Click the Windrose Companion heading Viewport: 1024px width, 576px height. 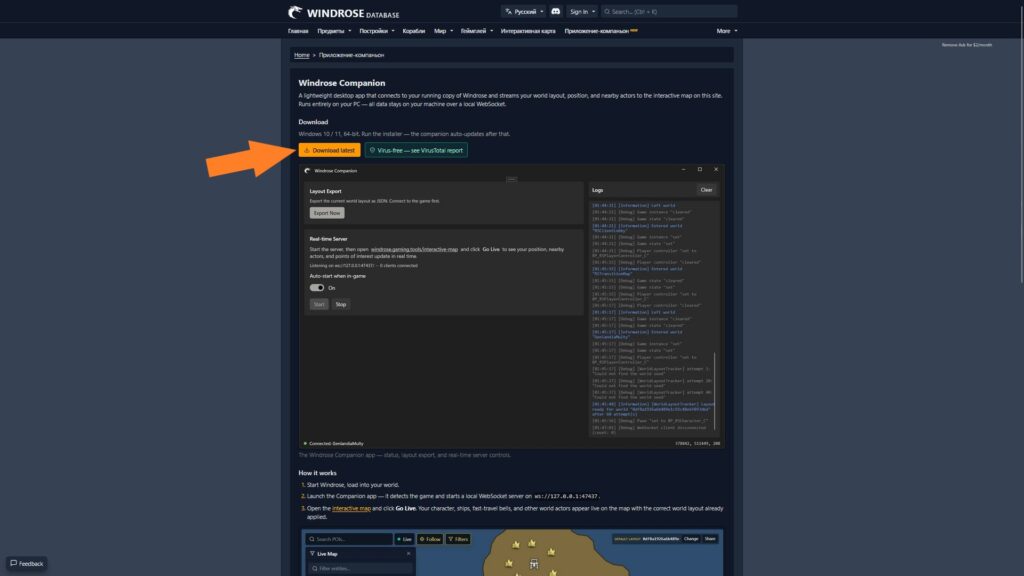tap(342, 83)
